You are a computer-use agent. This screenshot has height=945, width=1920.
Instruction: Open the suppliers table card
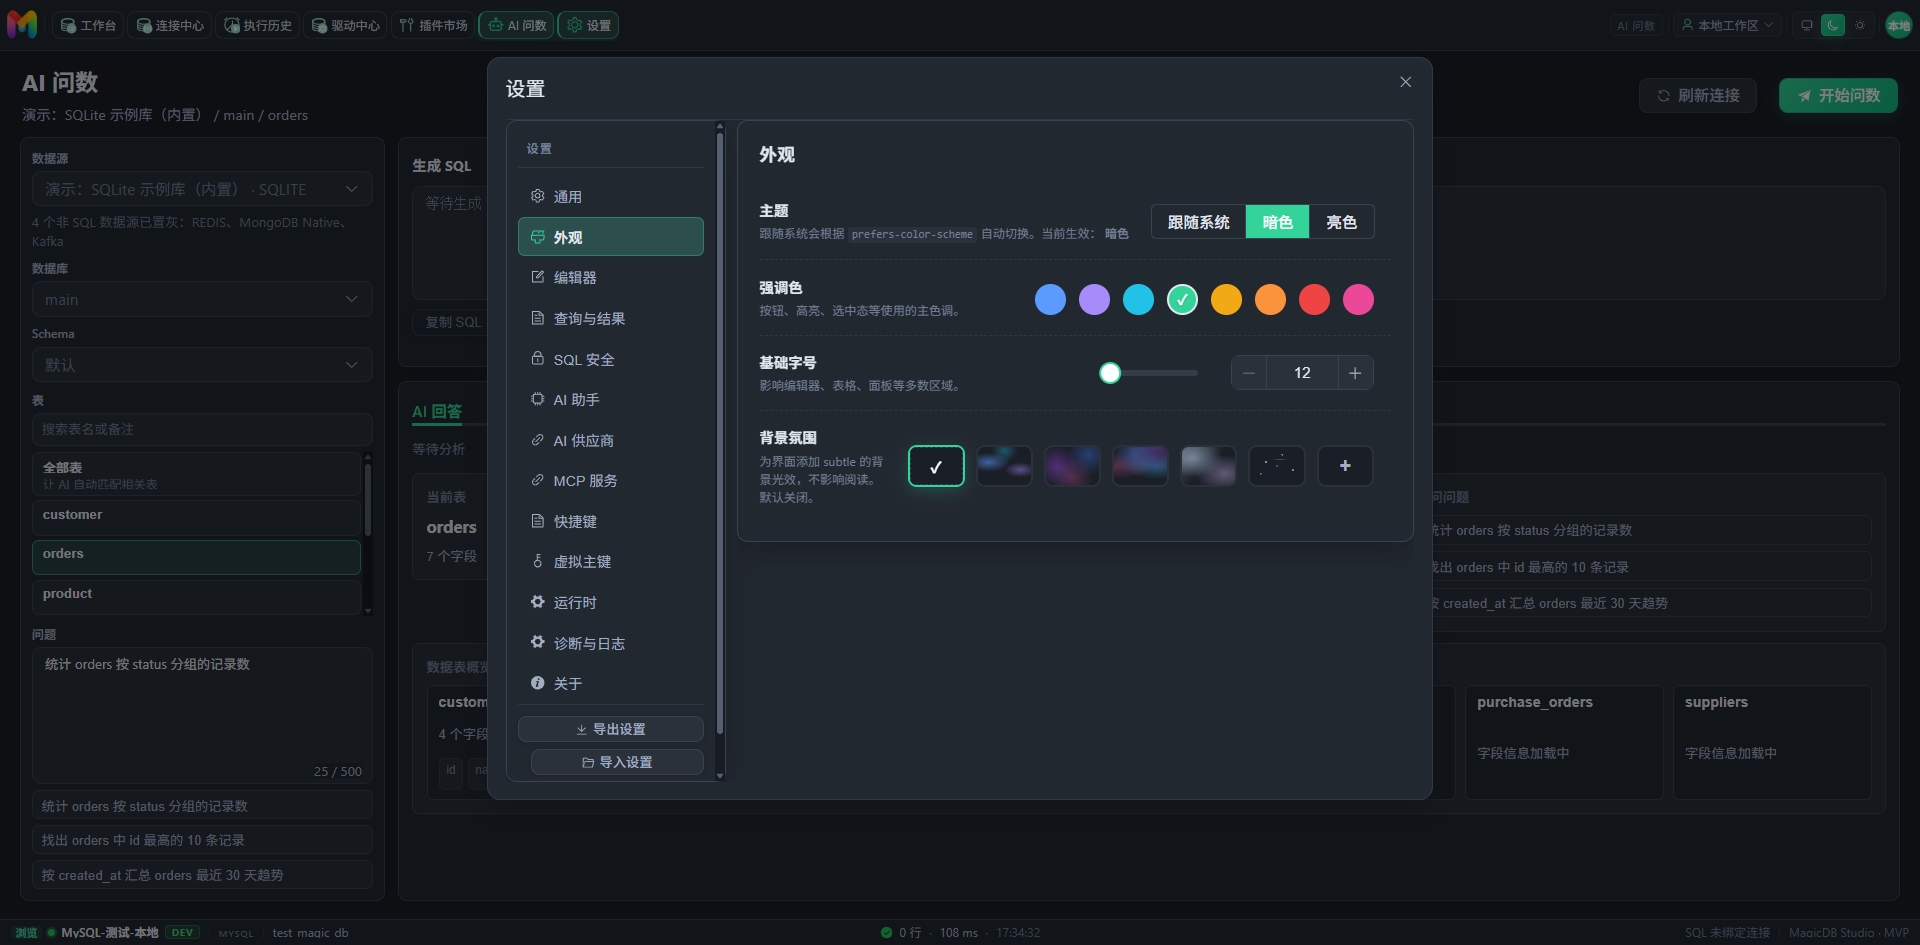[1772, 741]
